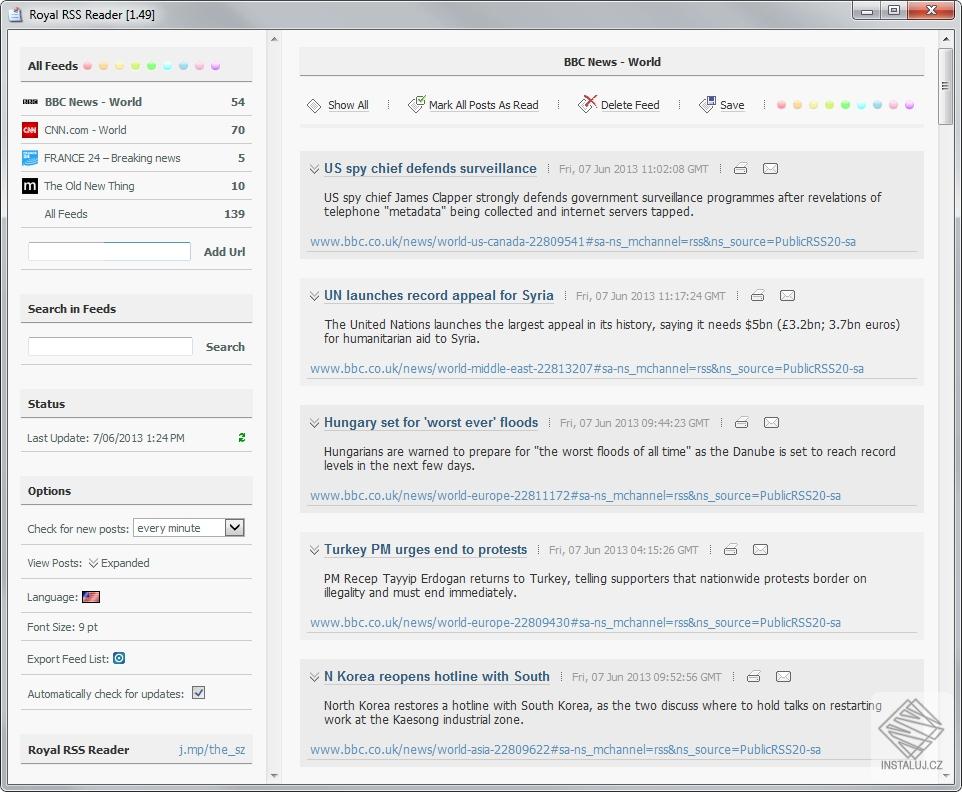The image size is (962, 792).
Task: Choose the blue dot in the feed toolbar
Action: (x=877, y=105)
